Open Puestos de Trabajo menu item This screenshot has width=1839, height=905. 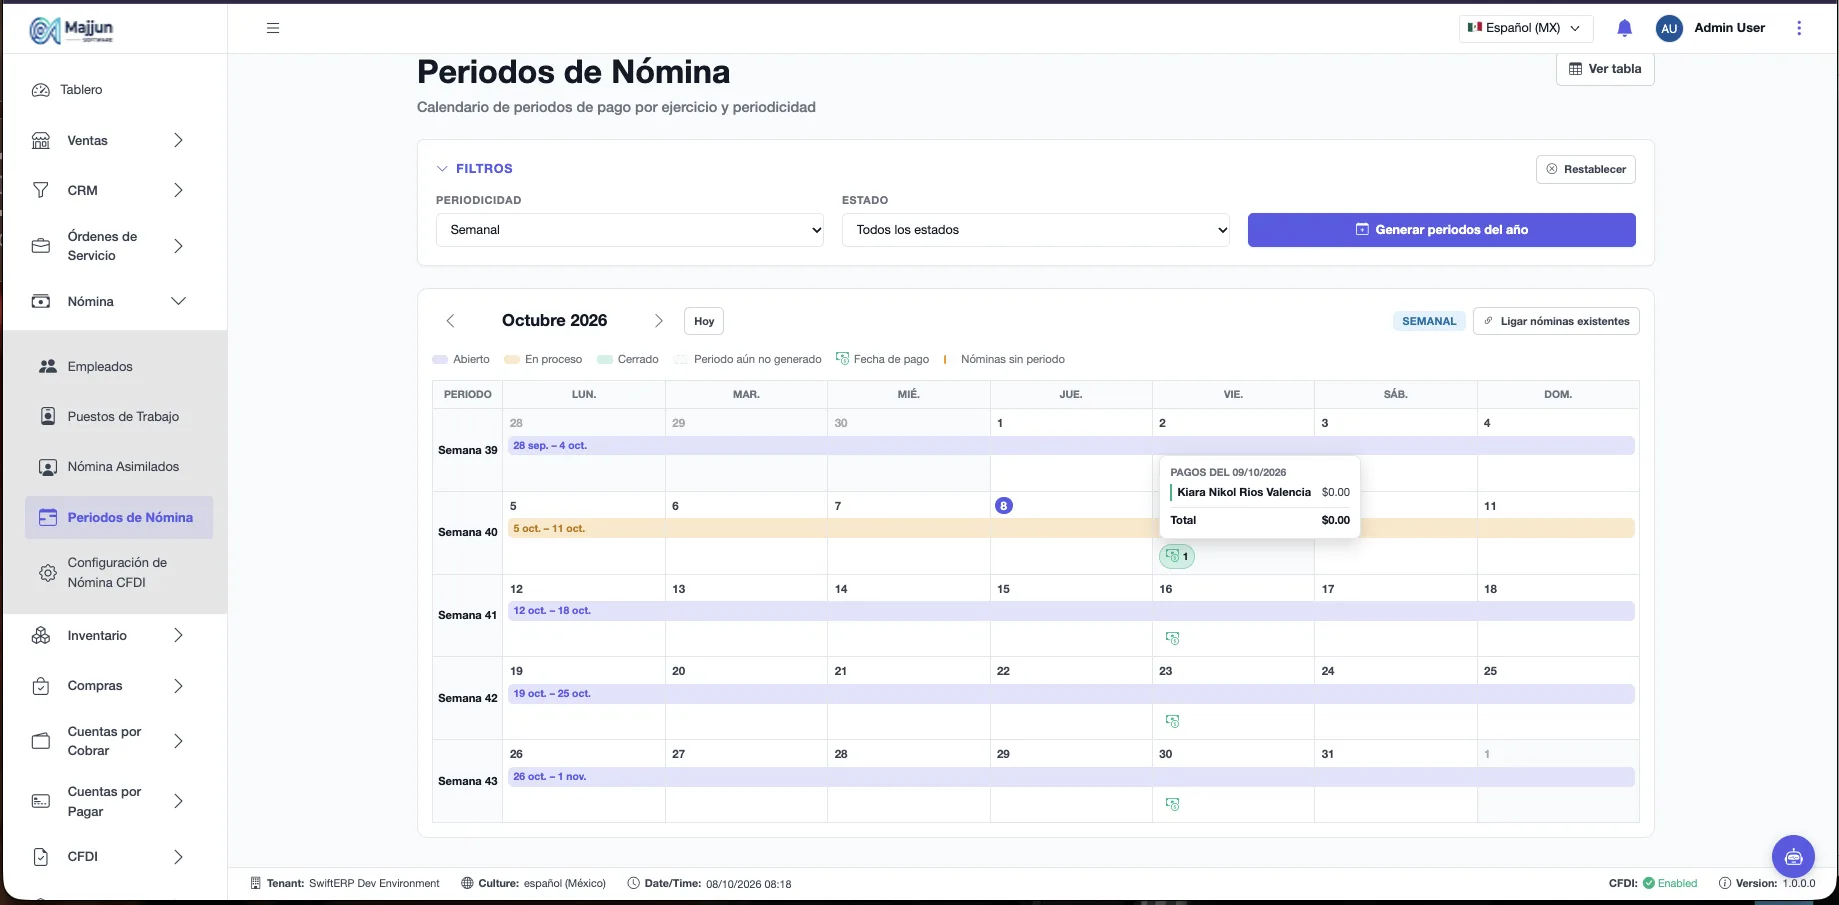pos(123,417)
